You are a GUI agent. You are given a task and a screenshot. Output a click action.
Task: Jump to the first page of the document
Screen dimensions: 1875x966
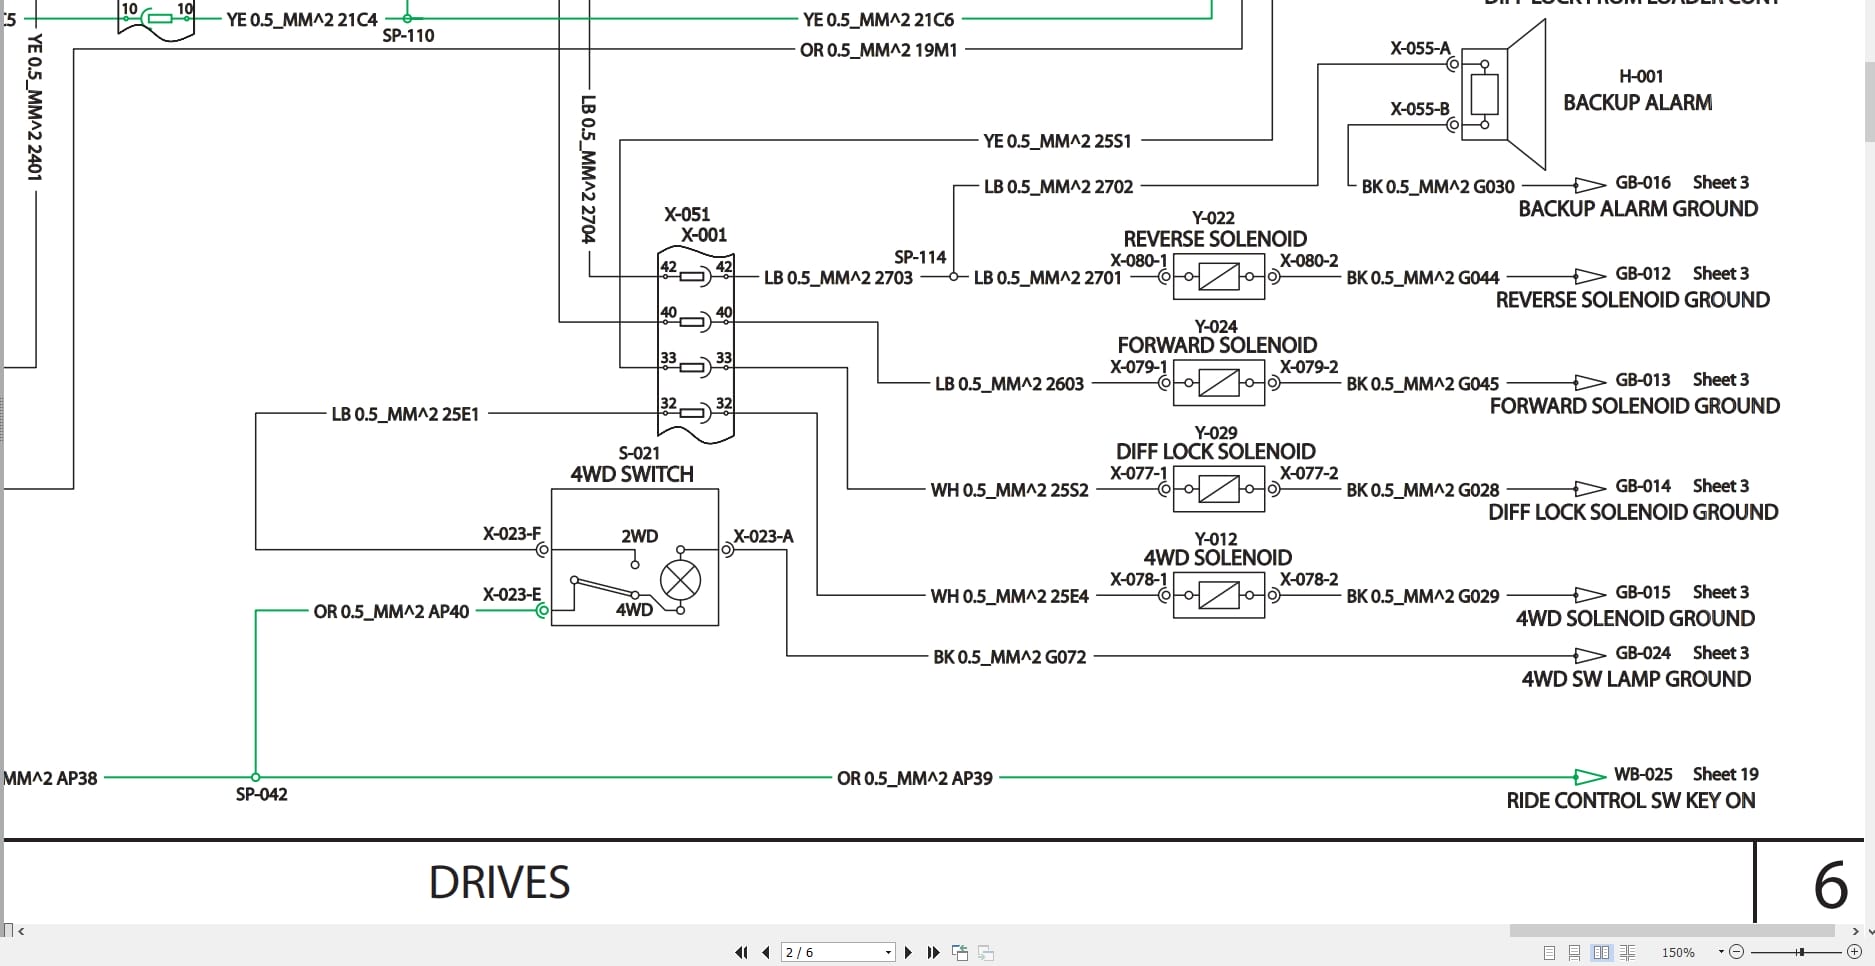pyautogui.click(x=742, y=952)
